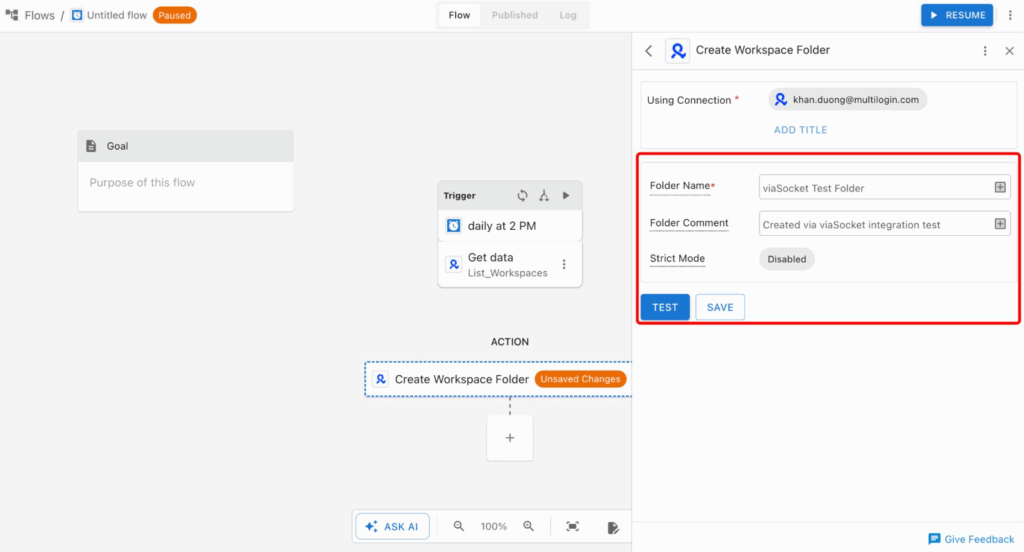Click the Goal card header
Viewport: 1024px width, 552px height.
185,146
